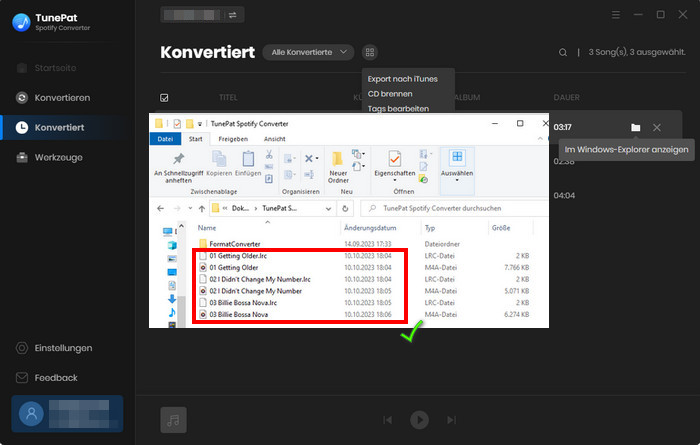Image resolution: width=700 pixels, height=445 pixels.
Task: Click the TunePat Spotify Converter durchsuchen search field
Action: point(454,208)
